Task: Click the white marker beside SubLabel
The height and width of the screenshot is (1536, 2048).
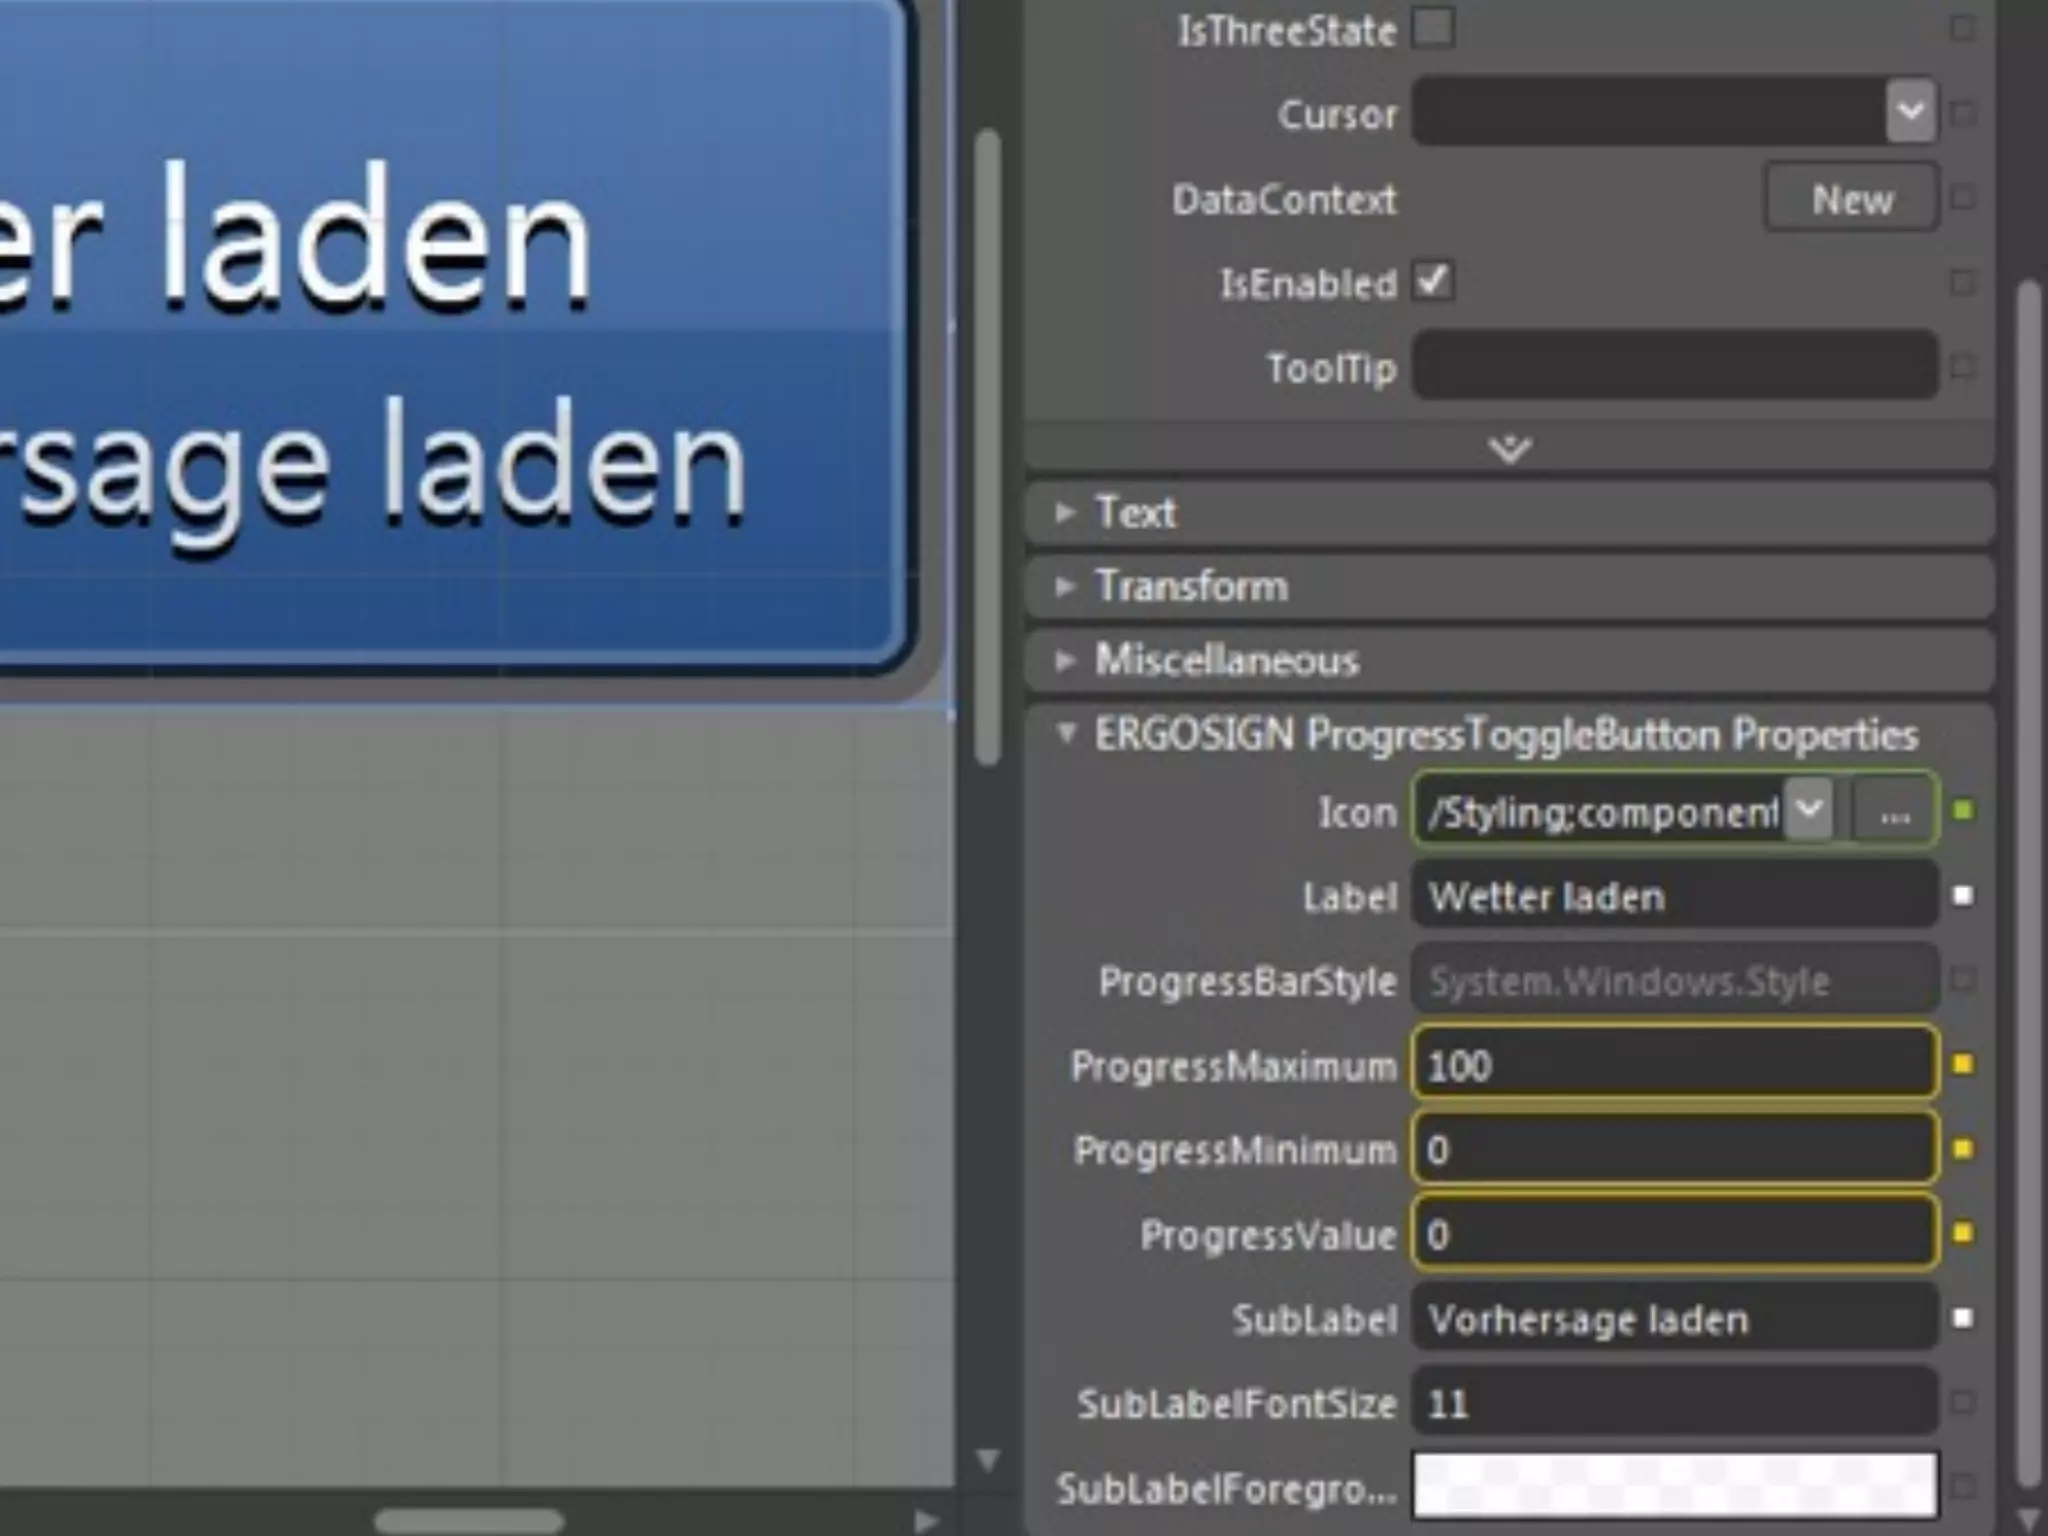Action: point(1963,1319)
